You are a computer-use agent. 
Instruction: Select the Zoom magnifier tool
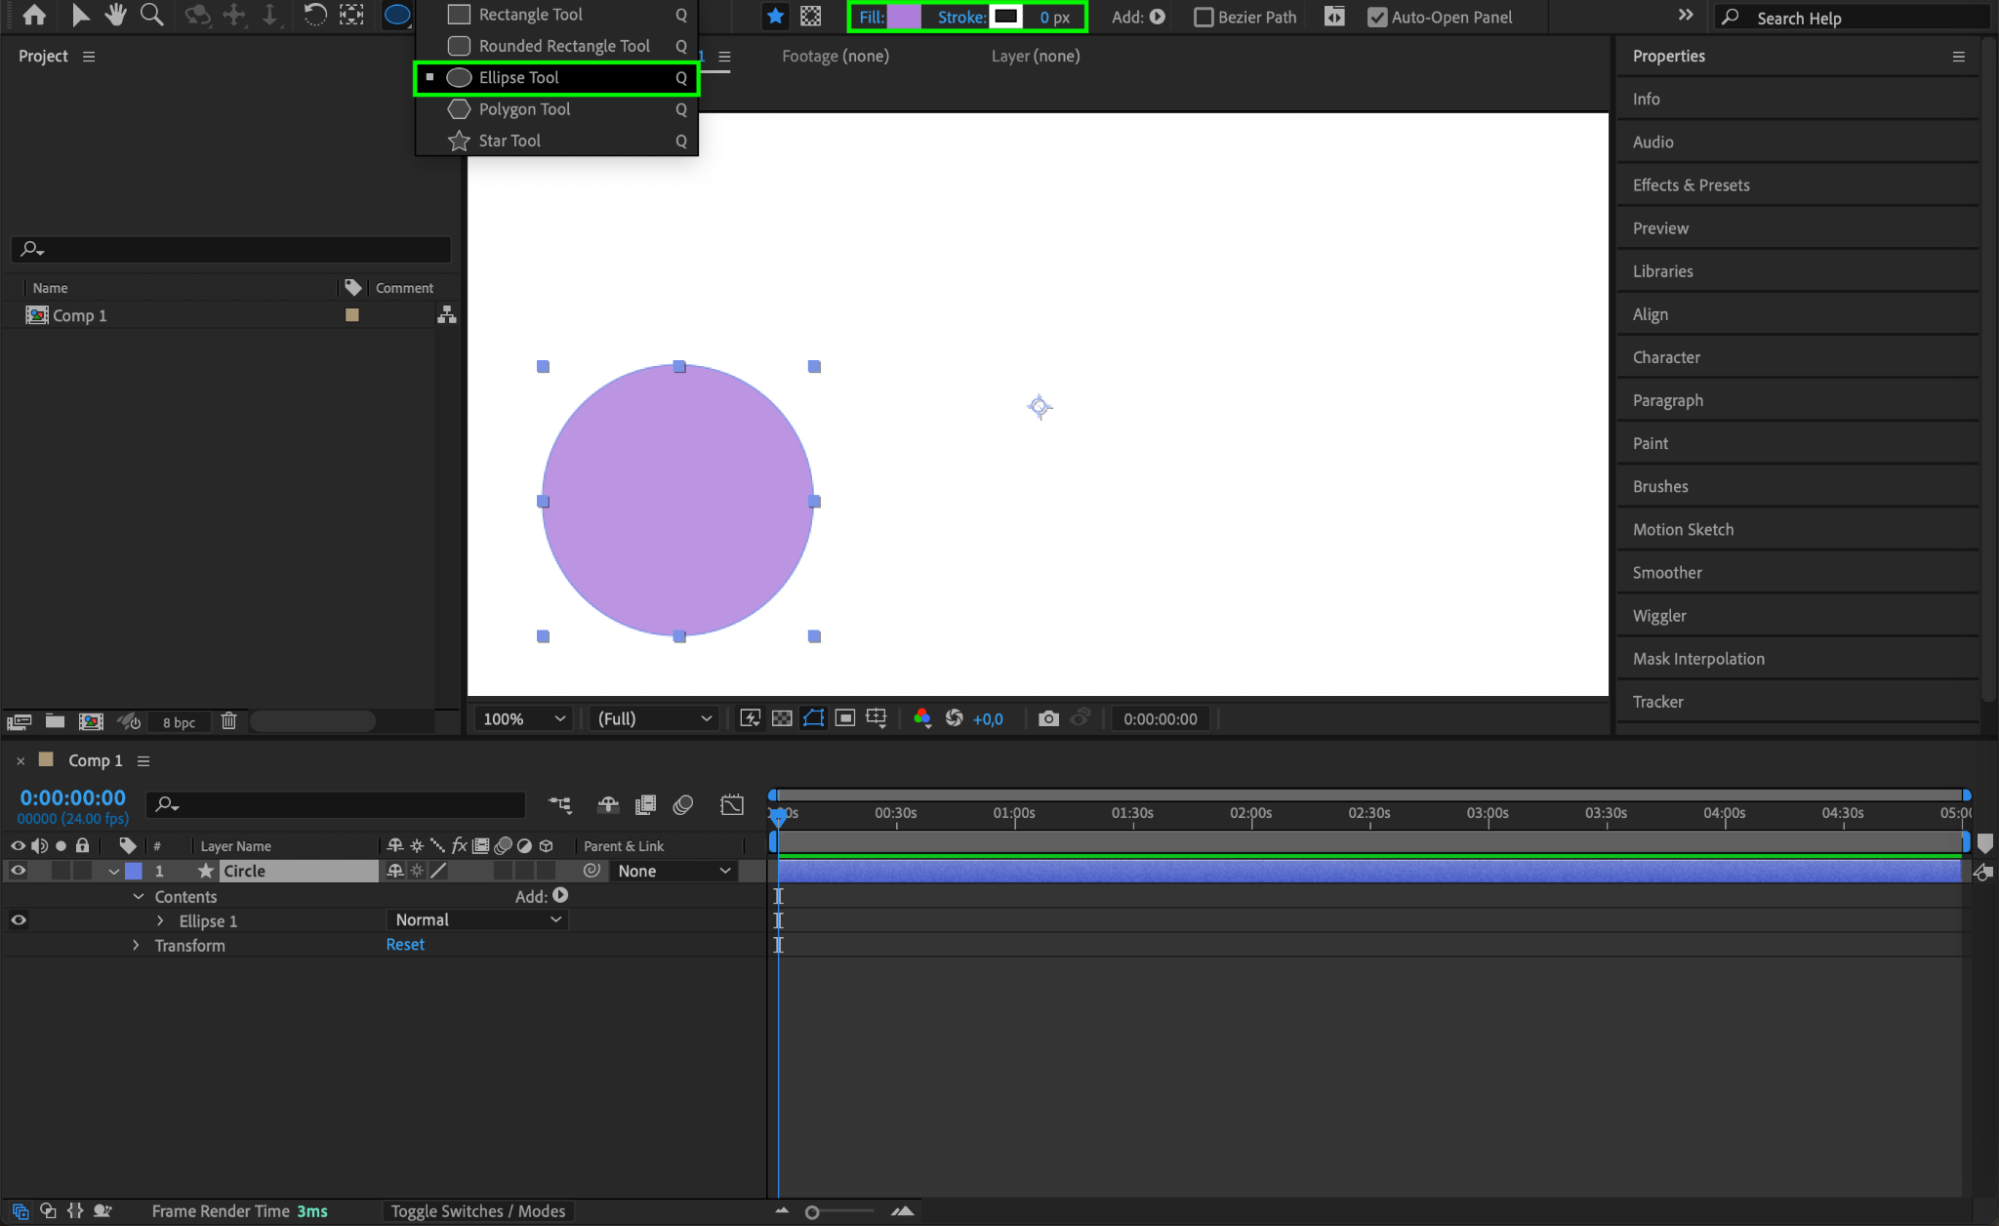[x=151, y=15]
